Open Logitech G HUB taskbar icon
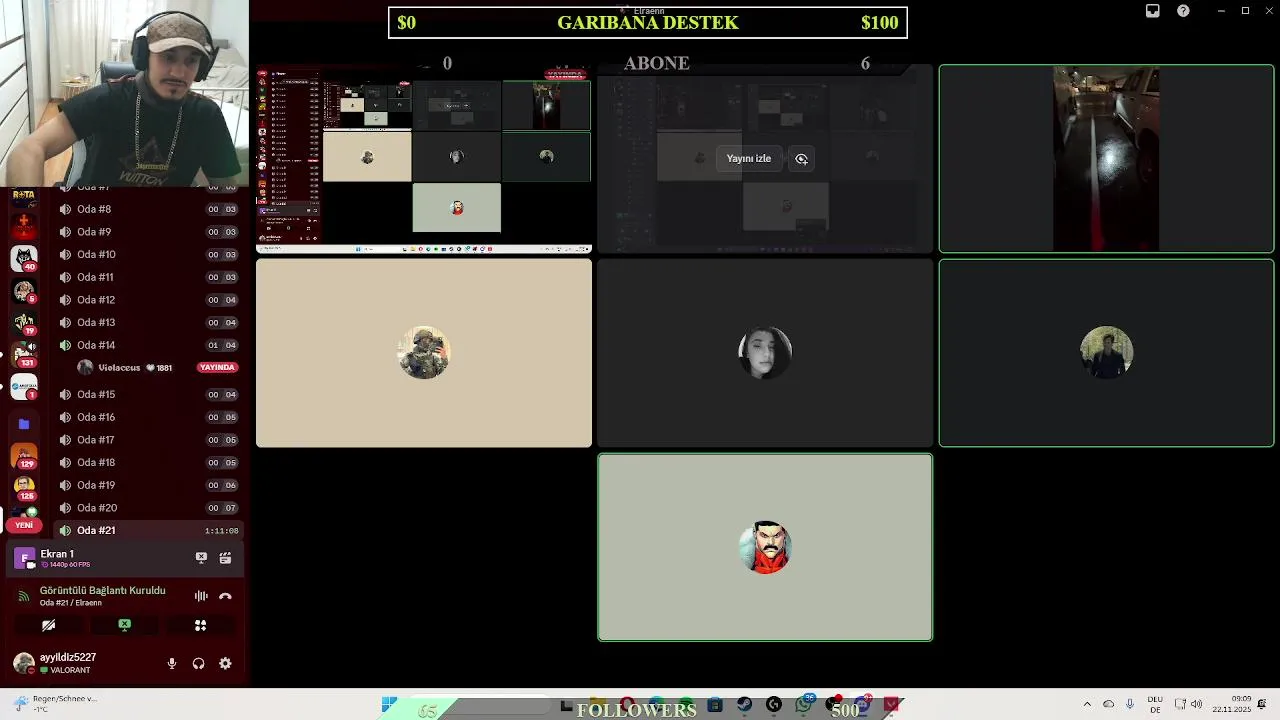Screen dimensions: 1280x720 tap(773, 705)
